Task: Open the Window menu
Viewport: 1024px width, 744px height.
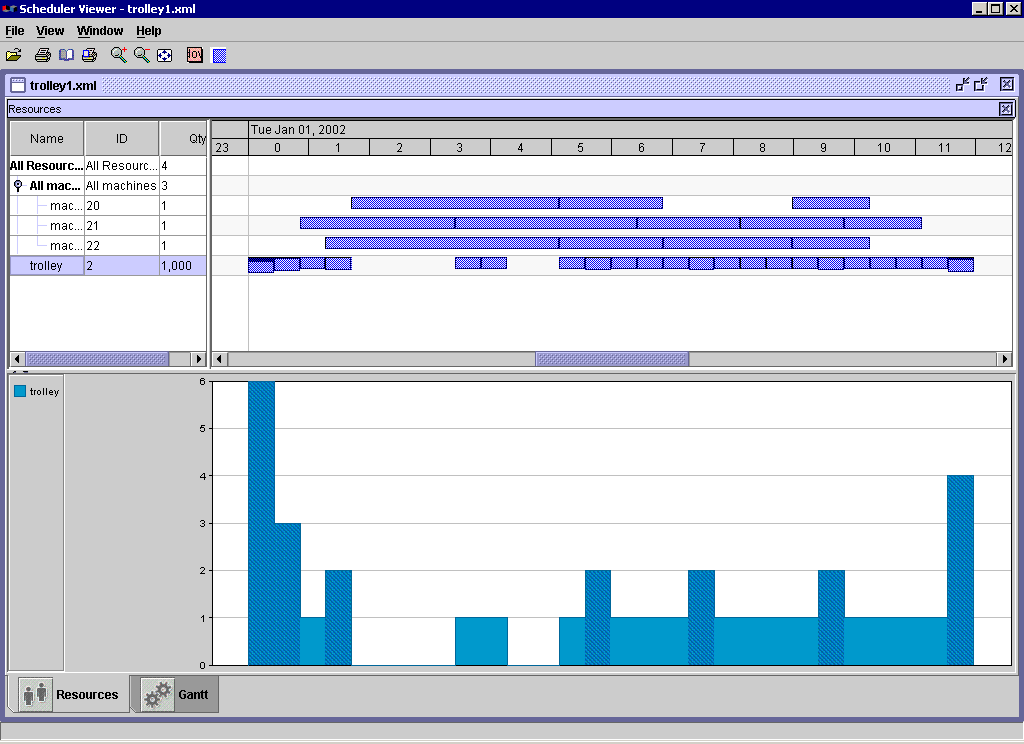Action: click(100, 31)
